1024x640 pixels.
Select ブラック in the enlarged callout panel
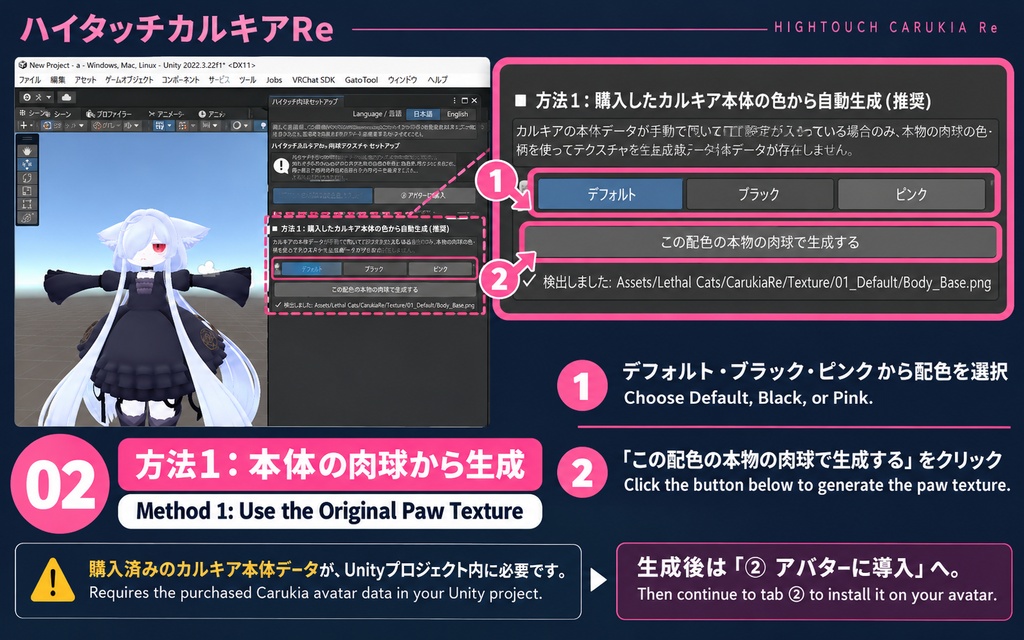[759, 194]
